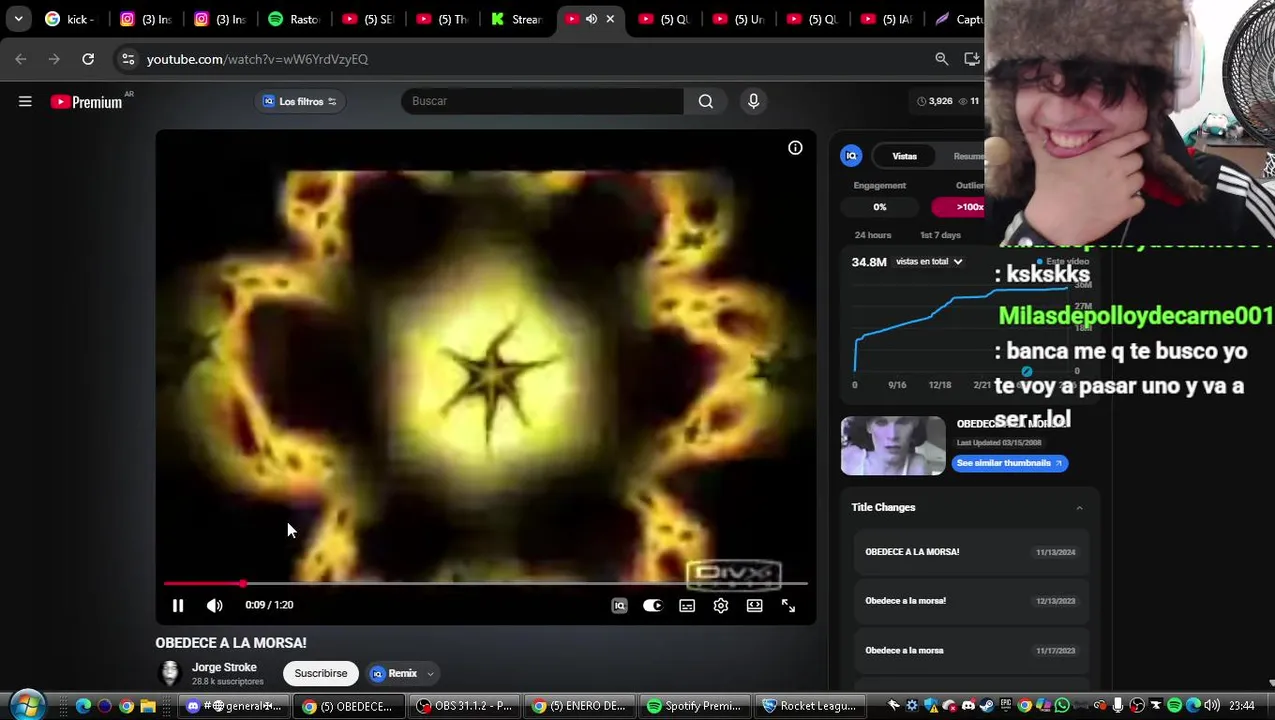Screen dimensions: 1275x720
Task: Click the IQ icon in player controls
Action: 619,605
